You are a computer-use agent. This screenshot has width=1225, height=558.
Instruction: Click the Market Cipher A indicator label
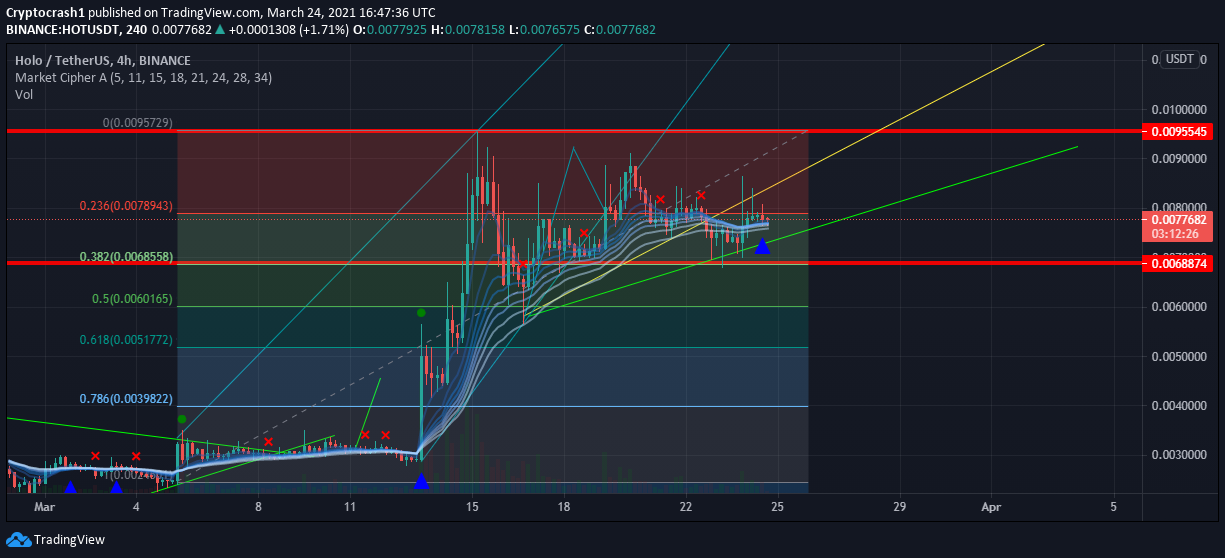(143, 77)
